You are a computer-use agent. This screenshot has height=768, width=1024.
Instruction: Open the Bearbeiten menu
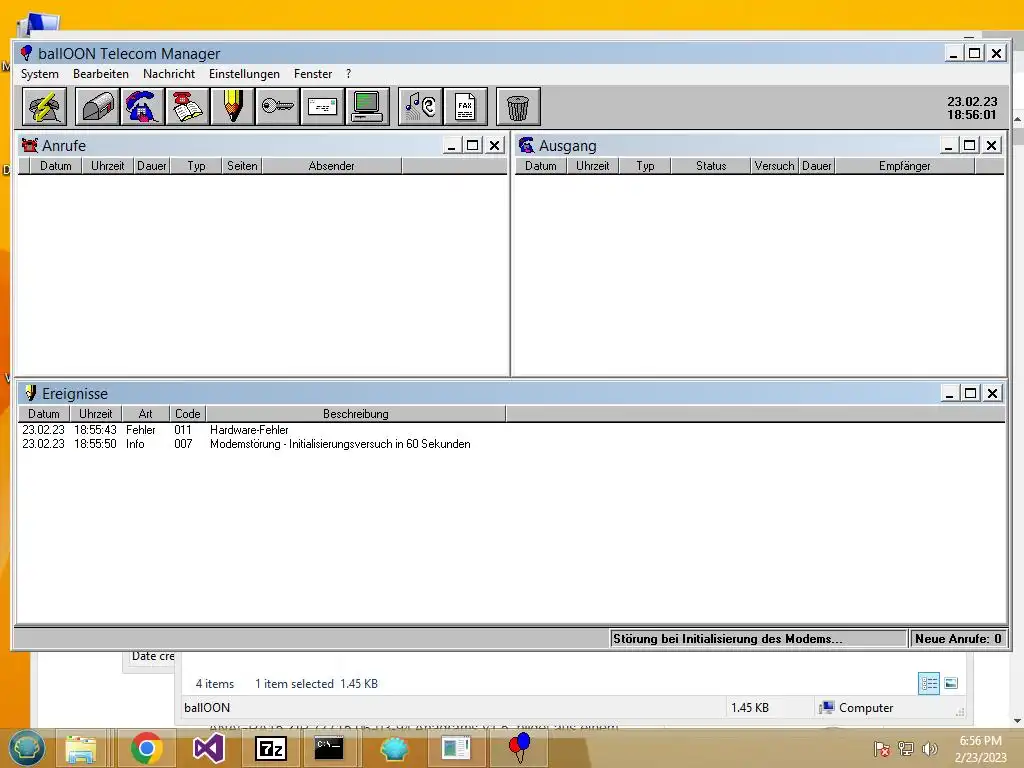tap(101, 74)
